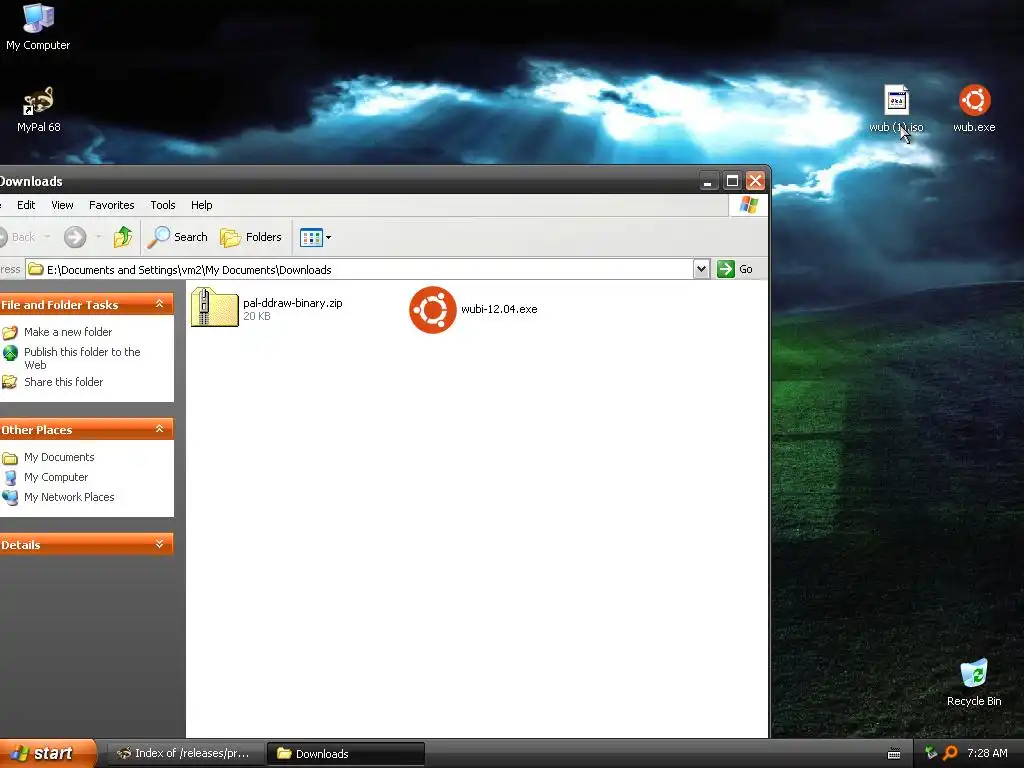Screen dimensions: 1024x768
Task: Open the Help menu
Action: [x=202, y=205]
